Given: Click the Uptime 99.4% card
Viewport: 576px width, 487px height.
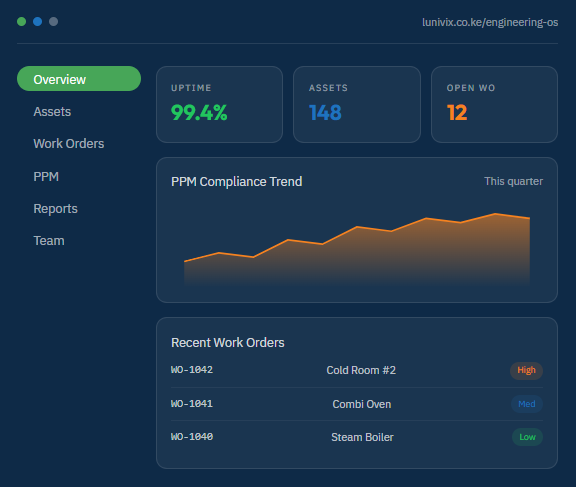Looking at the screenshot, I should 219,104.
